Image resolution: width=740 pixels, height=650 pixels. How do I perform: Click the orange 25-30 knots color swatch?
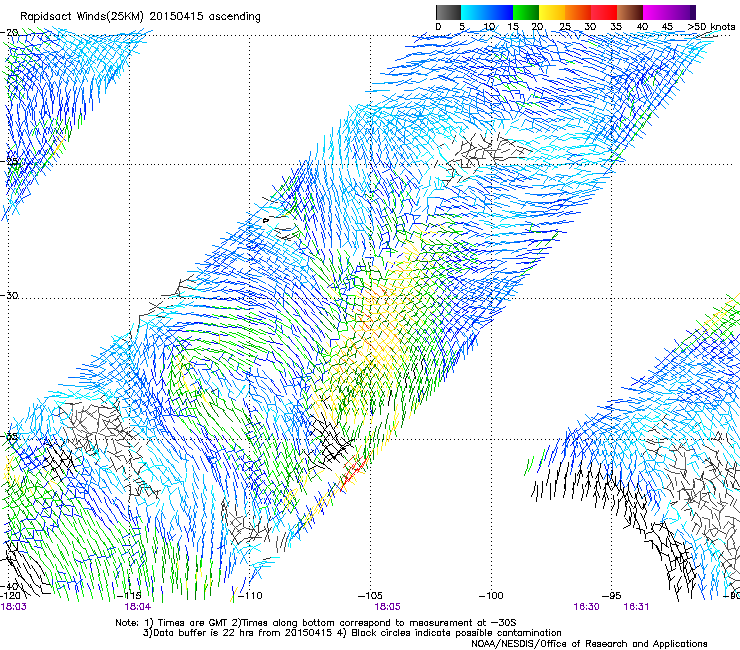point(578,12)
